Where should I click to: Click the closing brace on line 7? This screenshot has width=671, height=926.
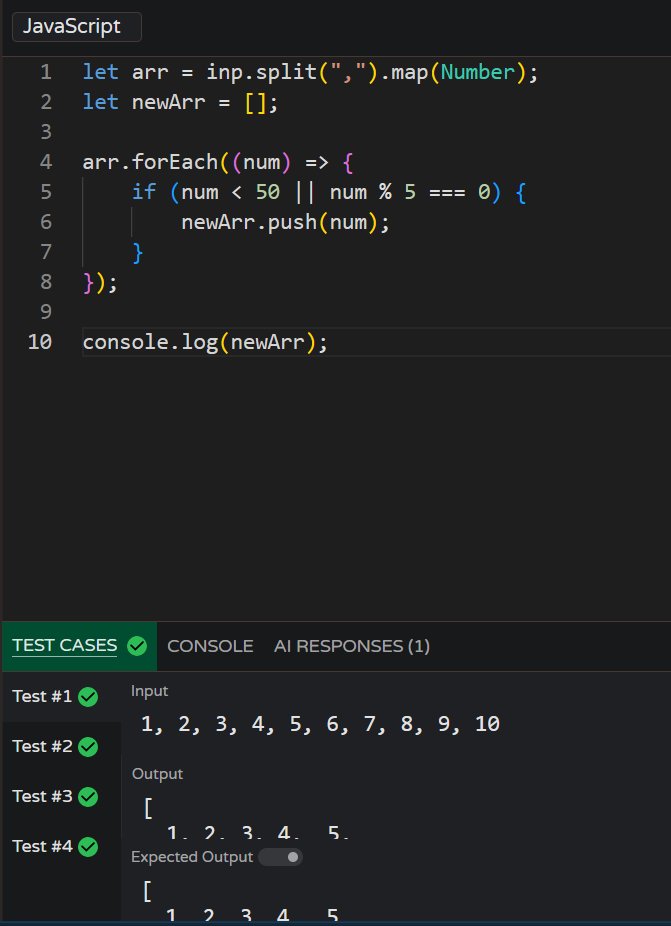tap(138, 252)
